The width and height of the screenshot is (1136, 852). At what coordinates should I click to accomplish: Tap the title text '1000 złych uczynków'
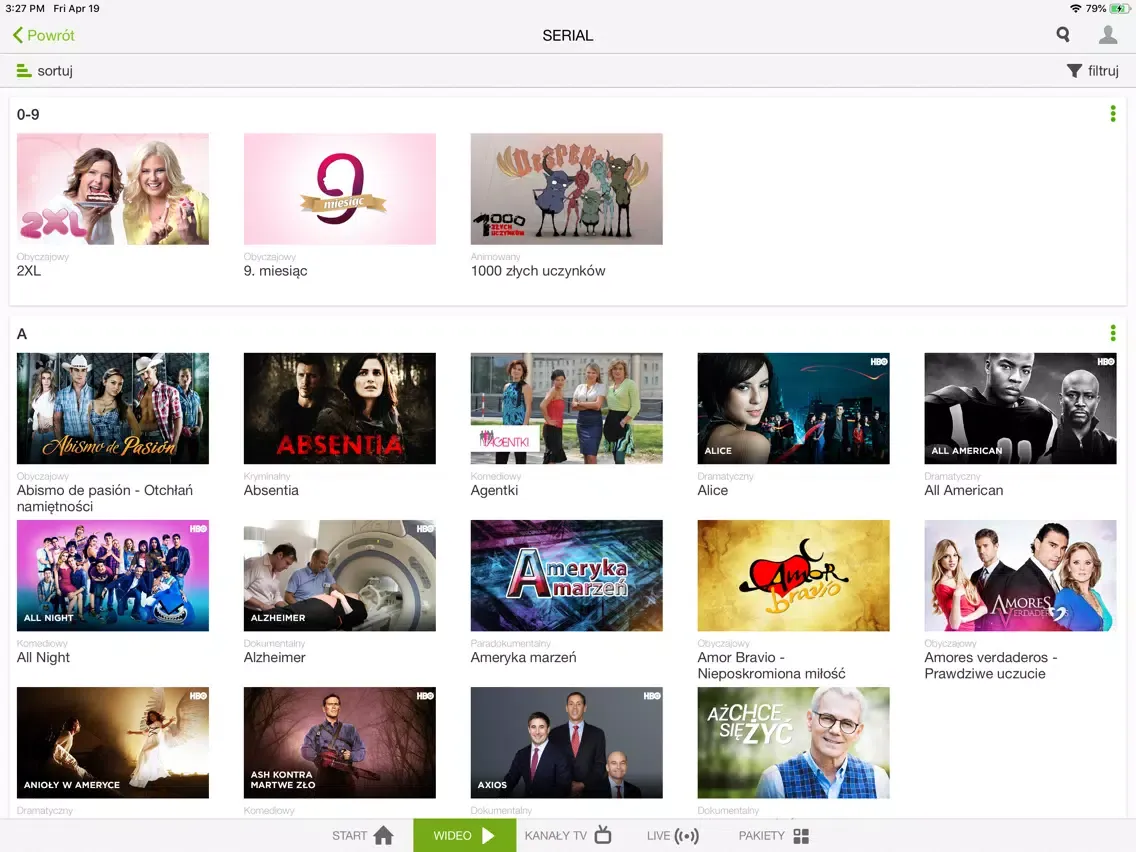[538, 271]
